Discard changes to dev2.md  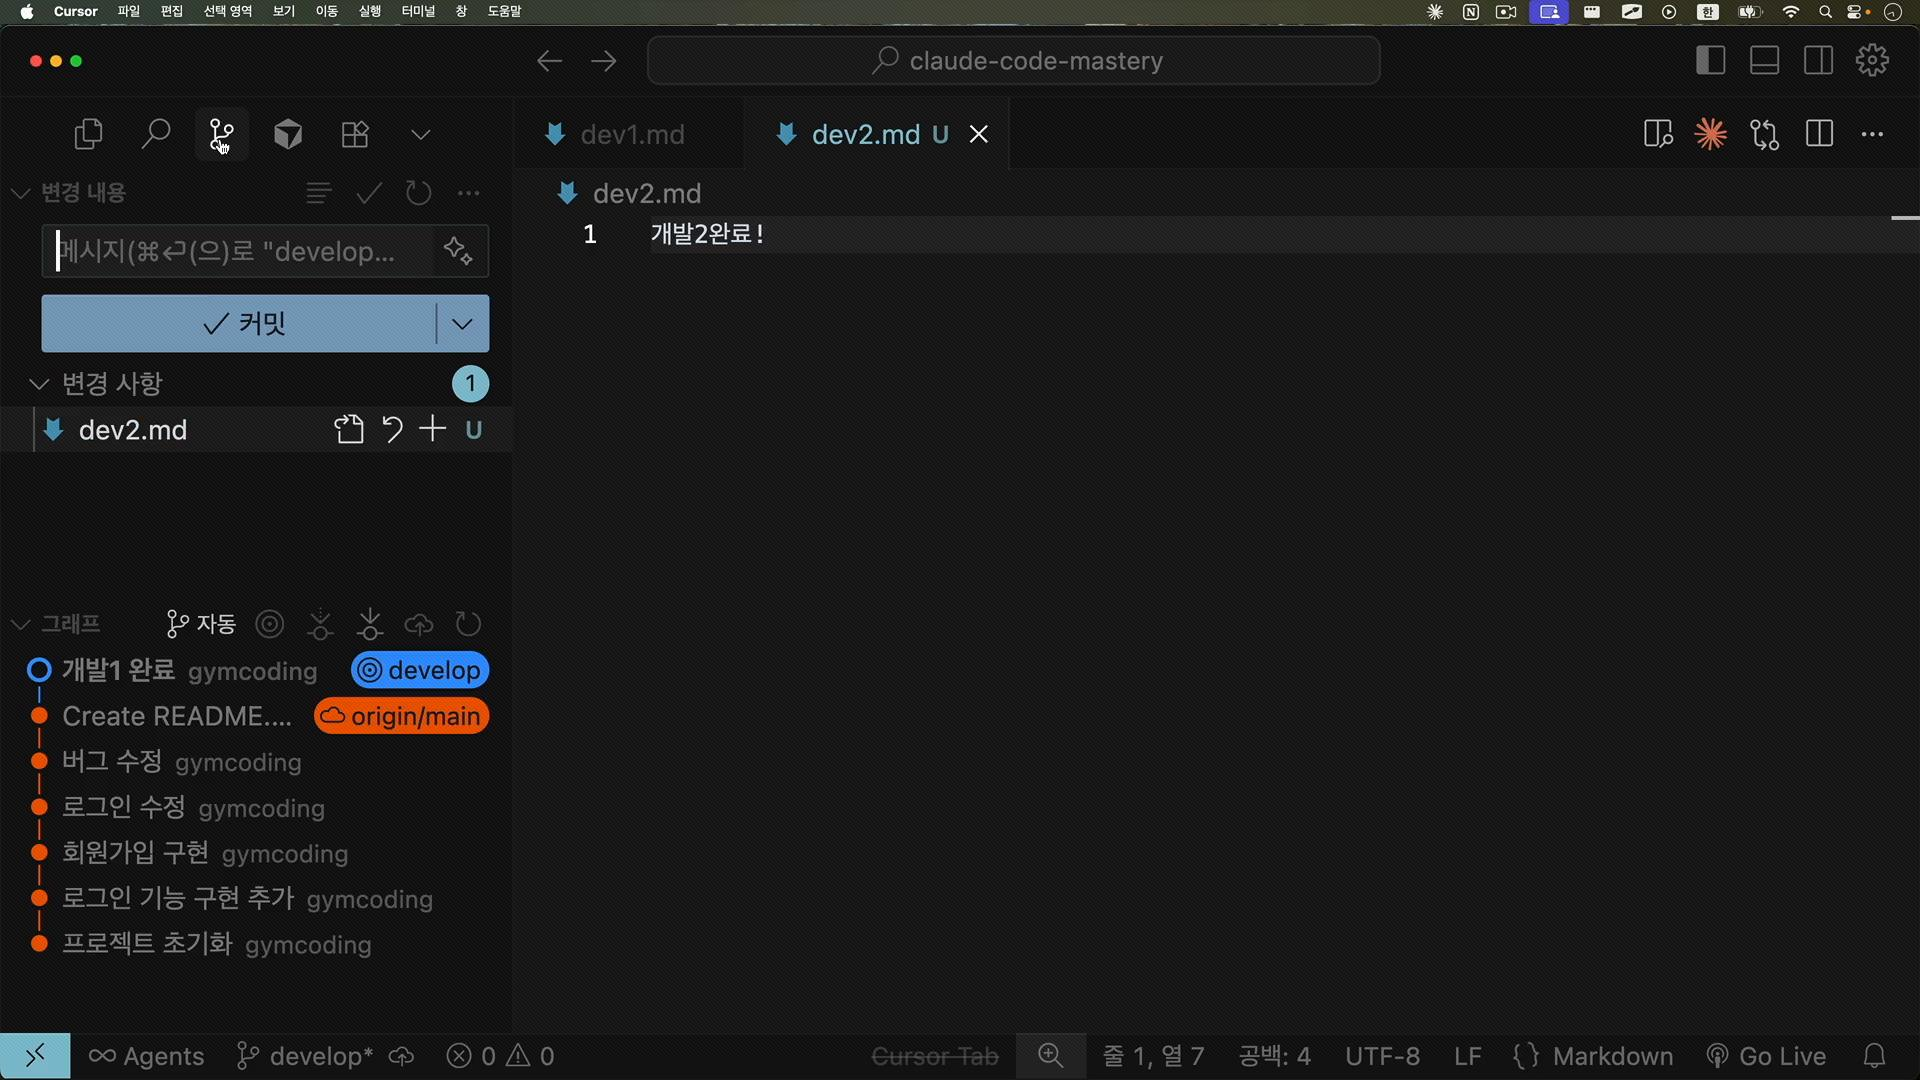tap(391, 429)
